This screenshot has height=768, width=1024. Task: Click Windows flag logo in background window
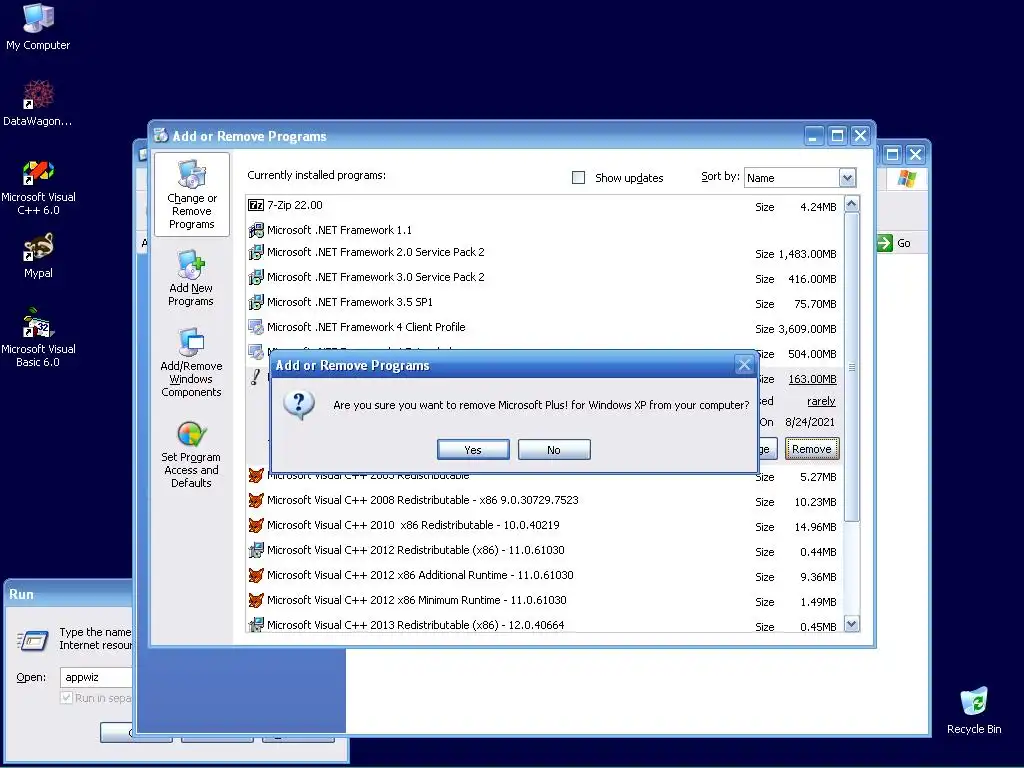(x=906, y=178)
